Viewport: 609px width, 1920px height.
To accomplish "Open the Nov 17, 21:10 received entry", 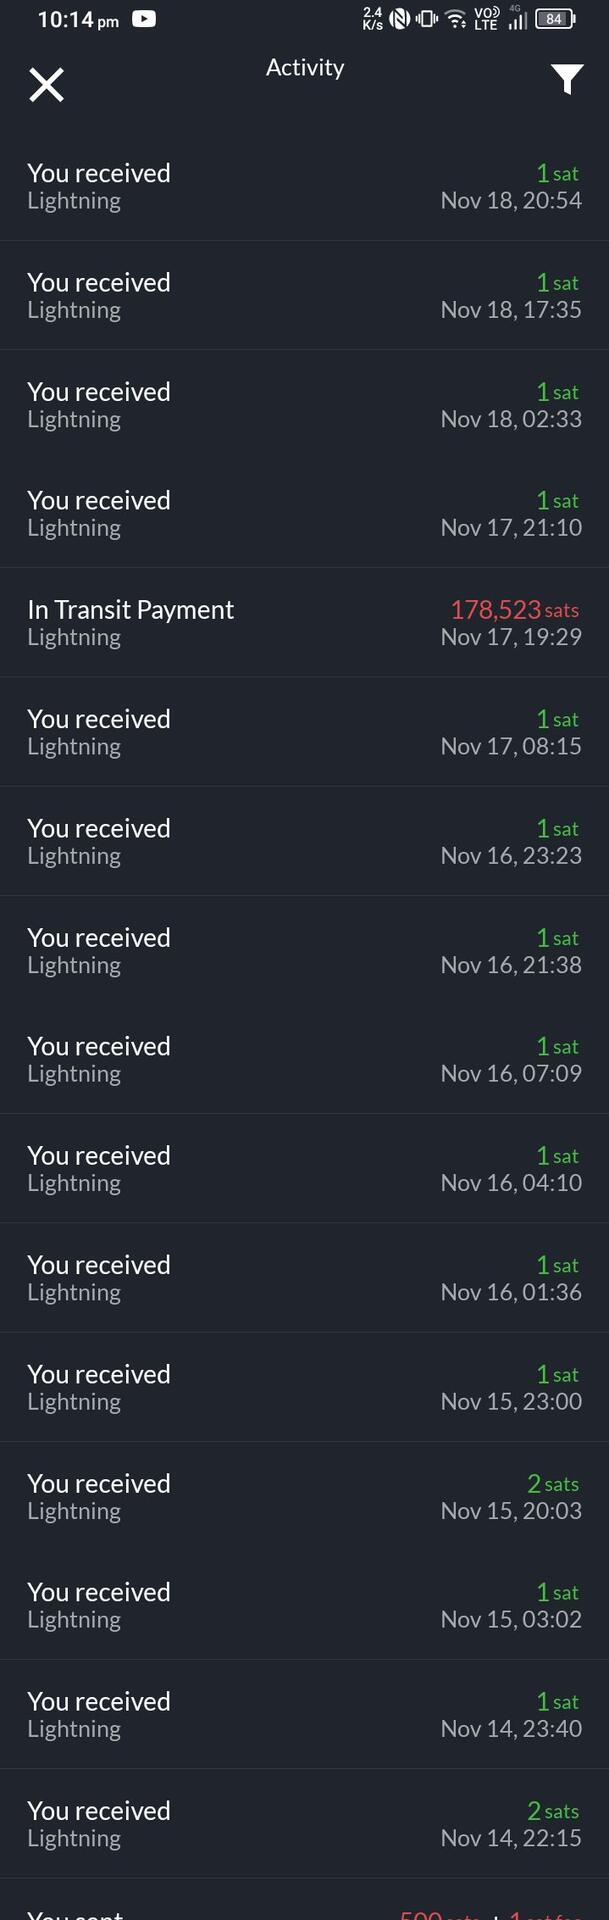I will [304, 513].
